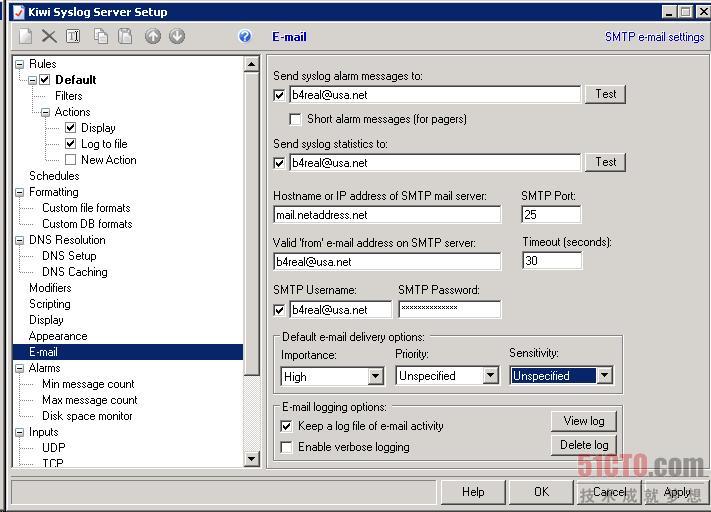Click the Move Down arrow icon
This screenshot has height=512, width=711.
pos(177,36)
